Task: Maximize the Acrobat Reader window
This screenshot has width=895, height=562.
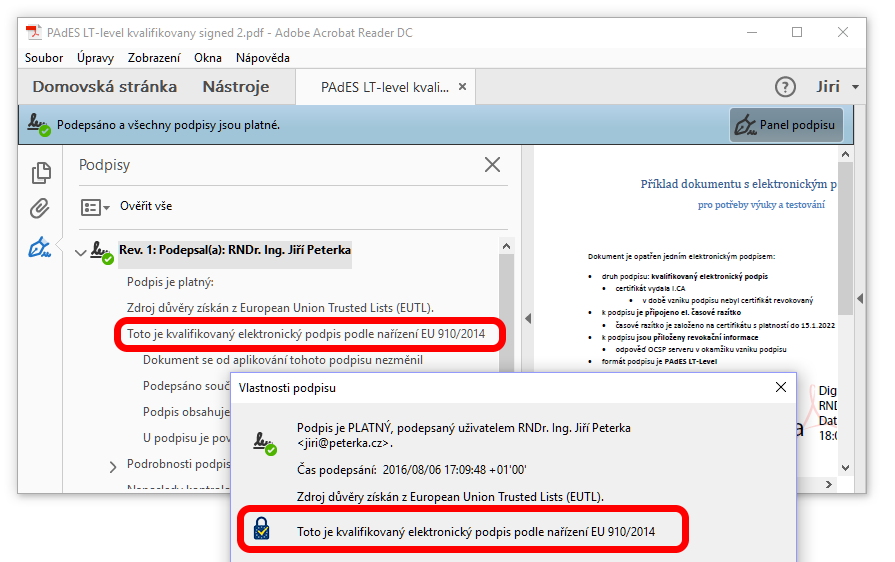Action: pos(797,33)
